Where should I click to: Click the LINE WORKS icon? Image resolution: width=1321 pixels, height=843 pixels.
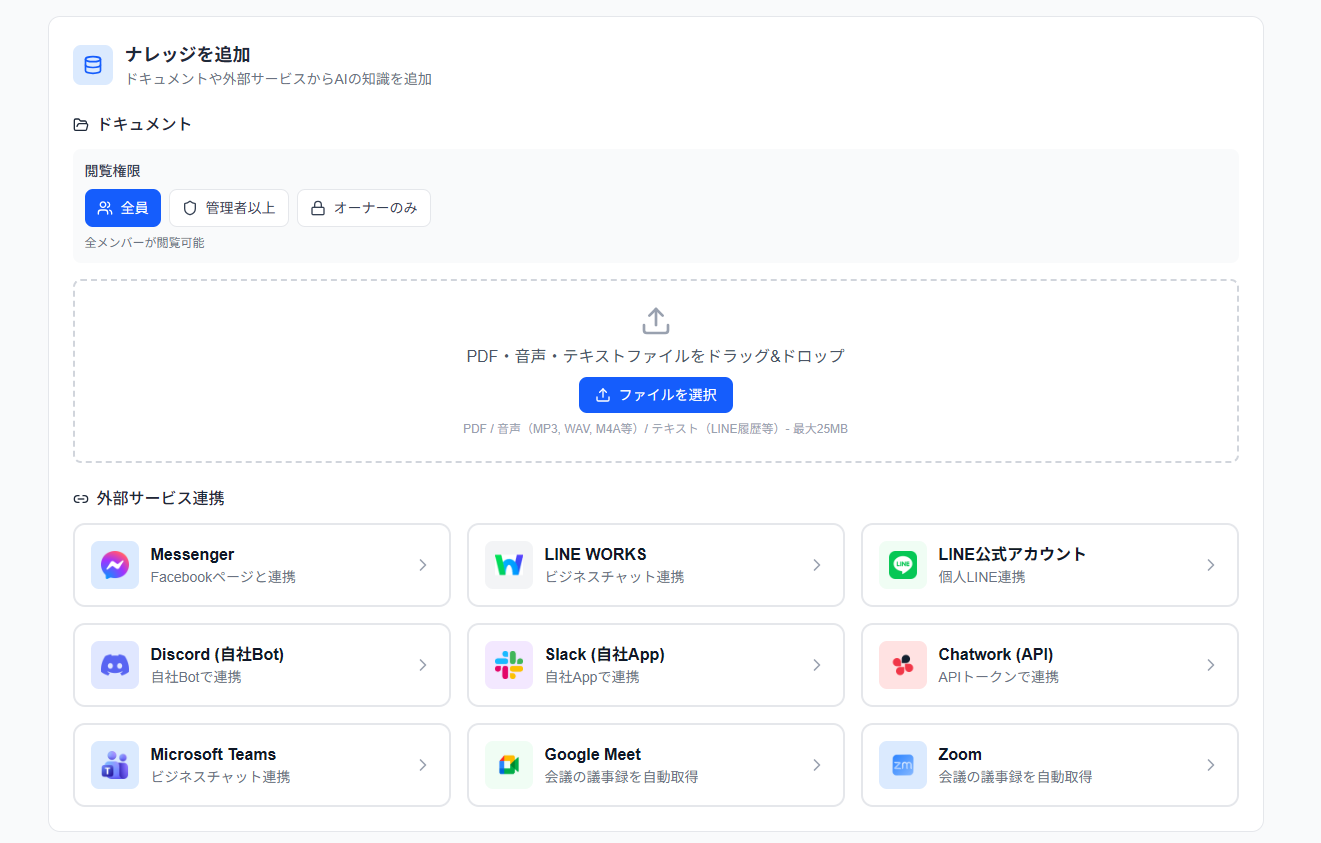pyautogui.click(x=508, y=564)
